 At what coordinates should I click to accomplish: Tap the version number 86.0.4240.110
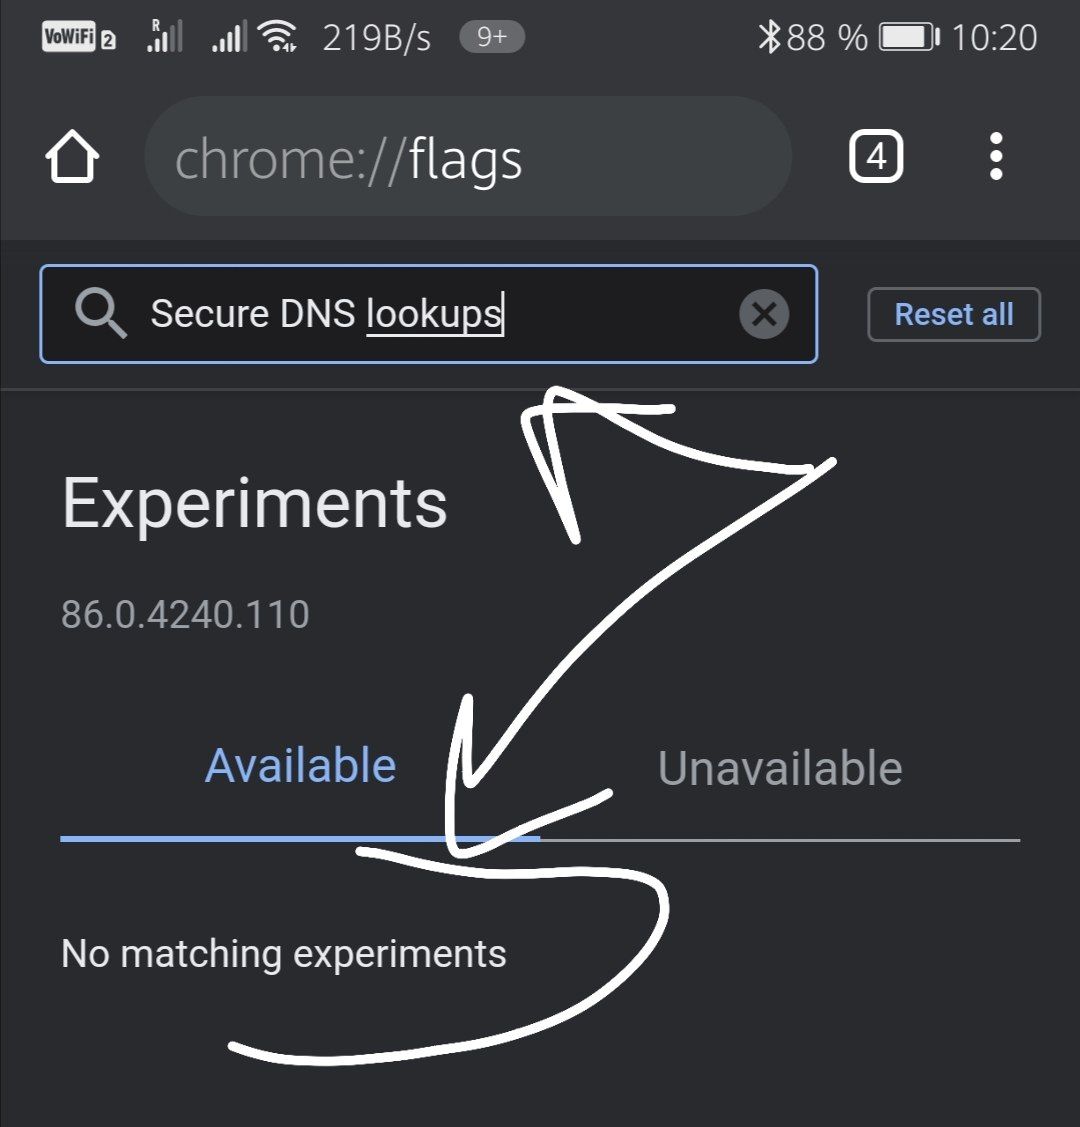[185, 614]
